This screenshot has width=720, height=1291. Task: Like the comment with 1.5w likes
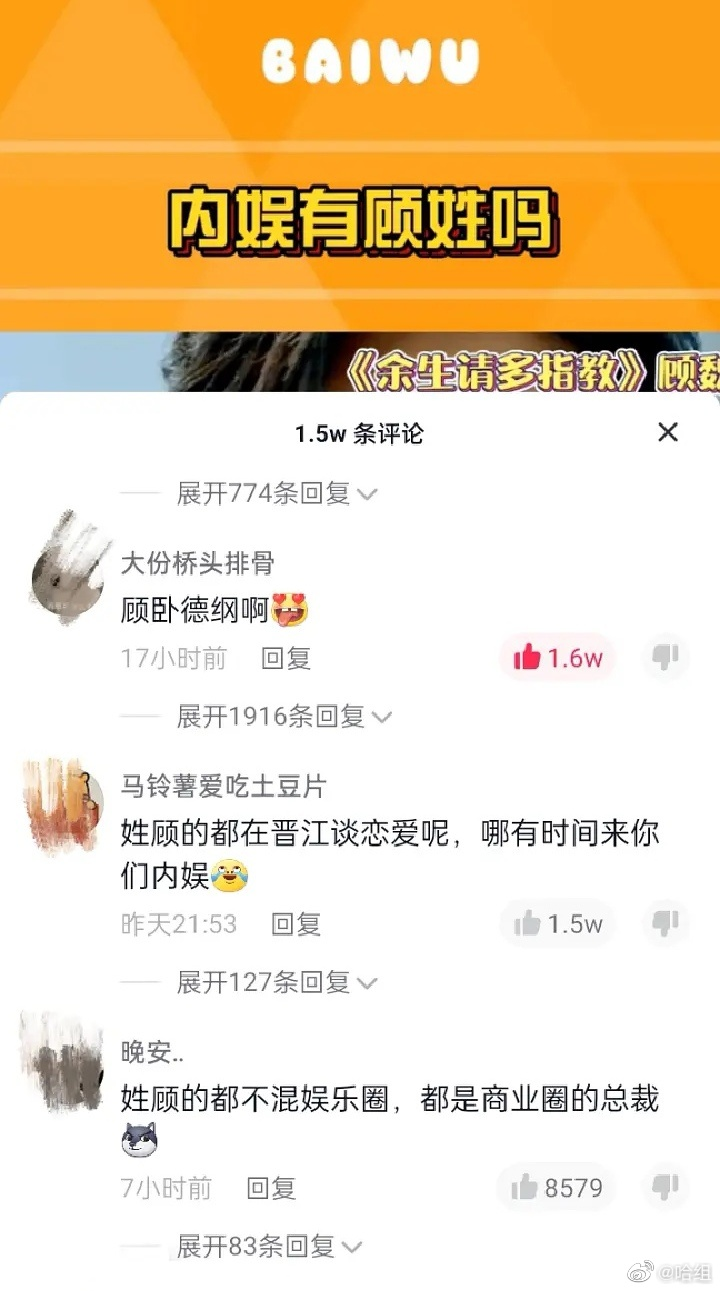557,923
